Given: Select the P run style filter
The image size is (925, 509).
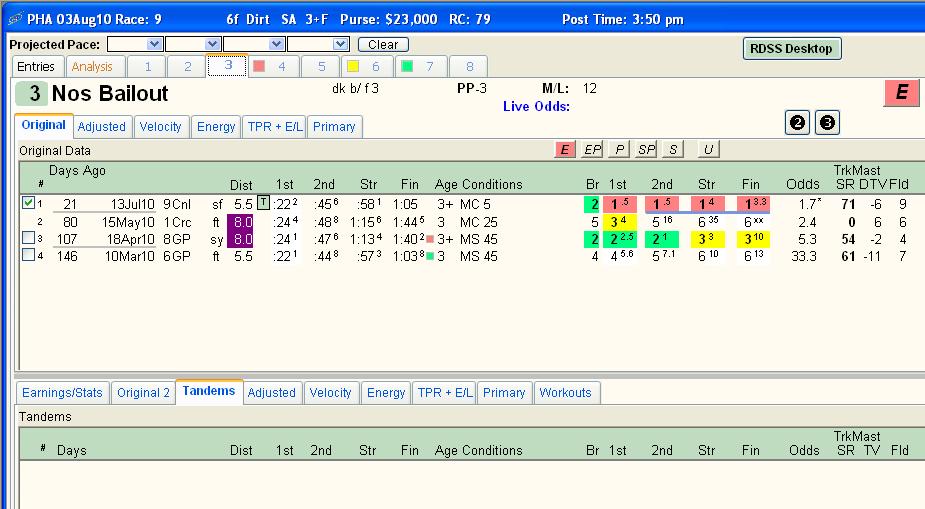Looking at the screenshot, I should [619, 150].
